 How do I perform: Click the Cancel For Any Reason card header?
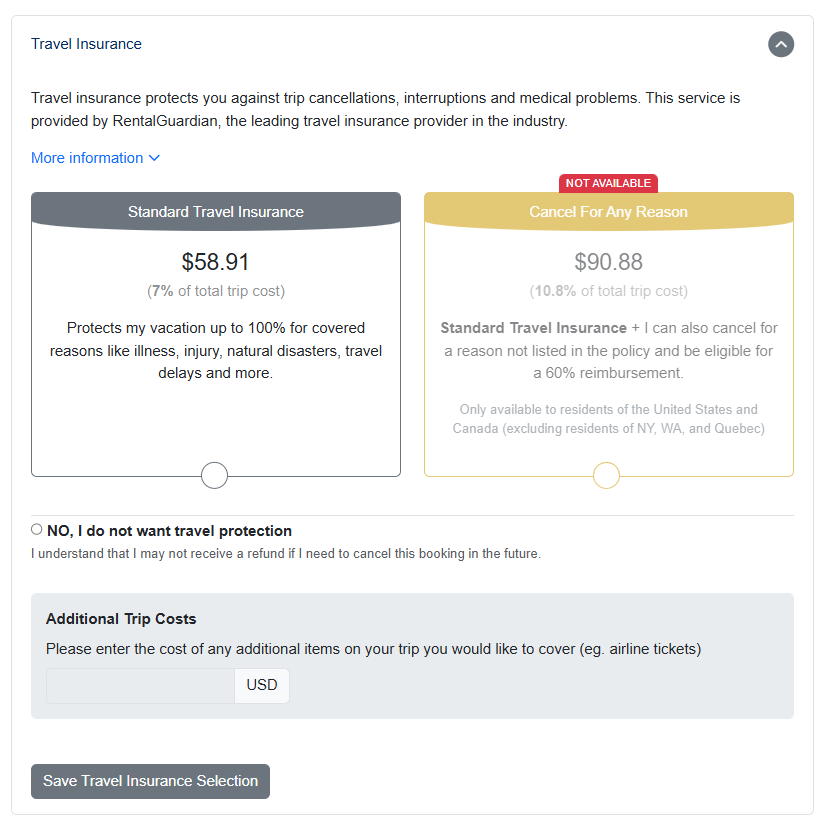(x=608, y=212)
